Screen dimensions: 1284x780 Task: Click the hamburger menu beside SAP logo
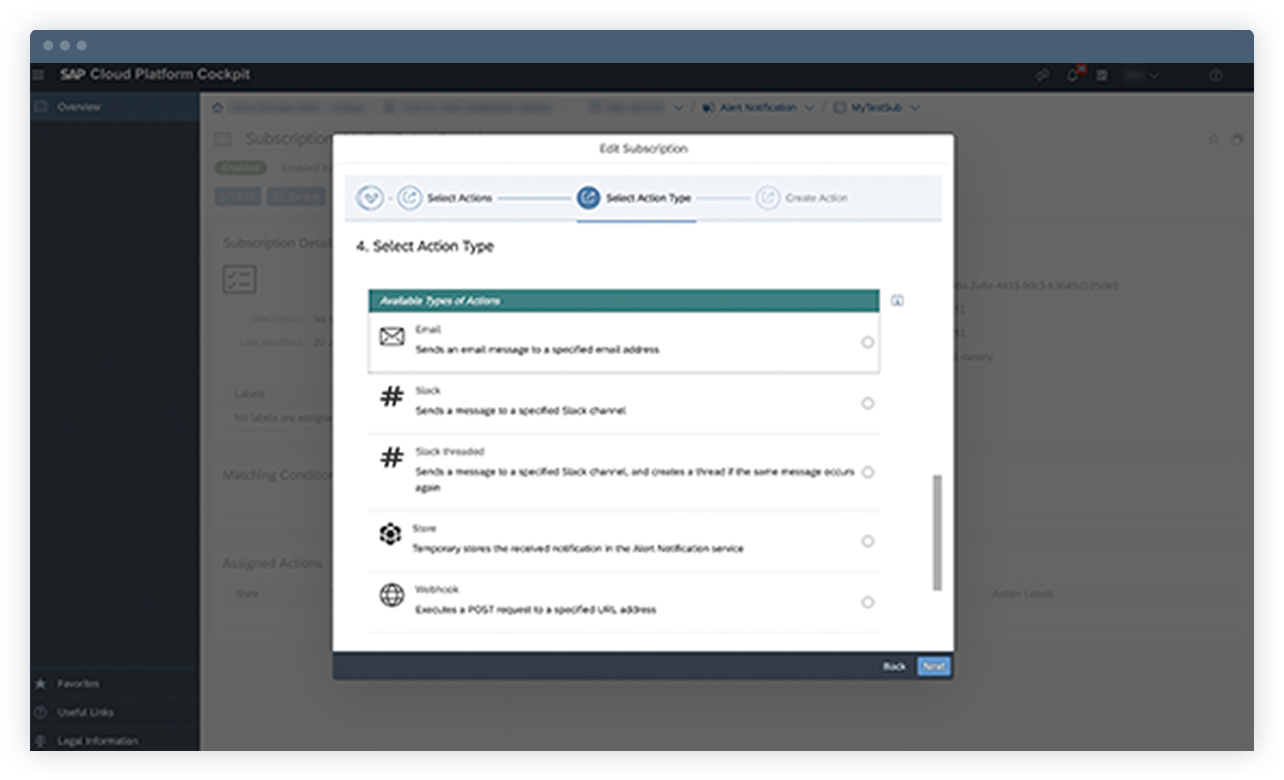[38, 74]
